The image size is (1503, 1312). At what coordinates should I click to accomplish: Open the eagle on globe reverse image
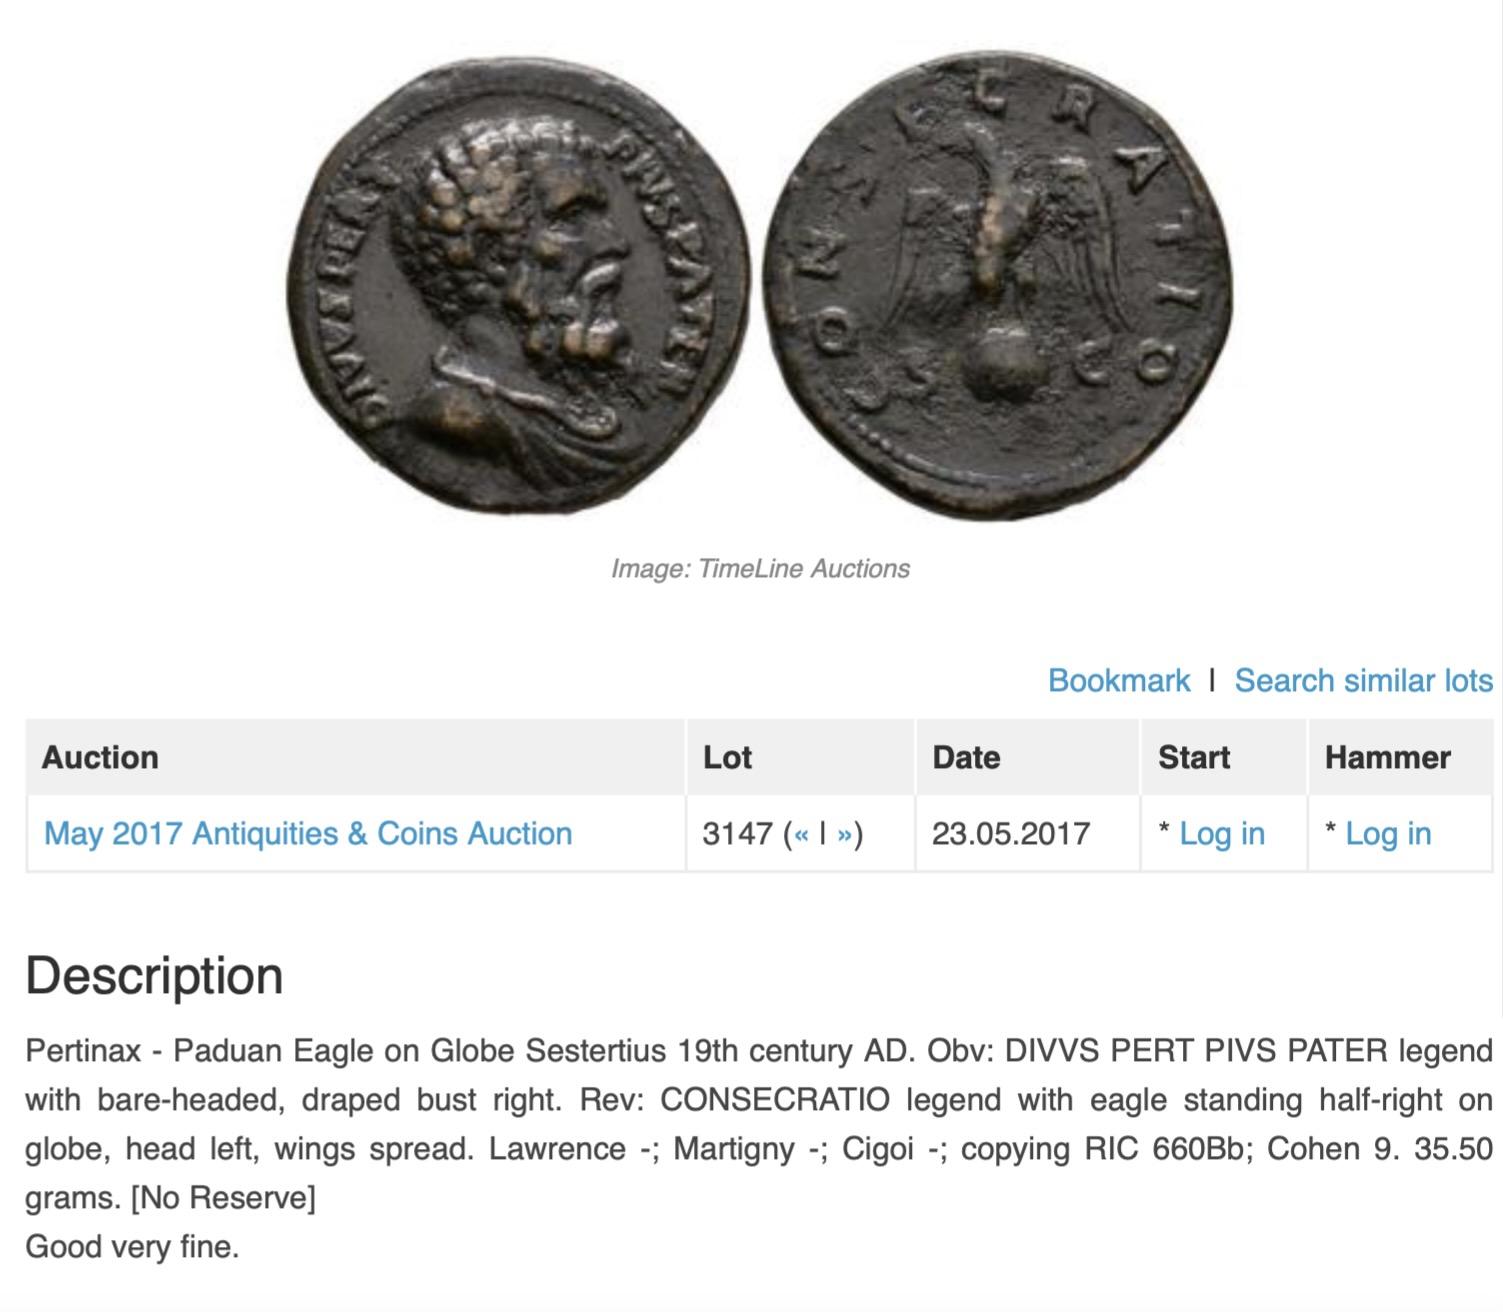tap(998, 287)
